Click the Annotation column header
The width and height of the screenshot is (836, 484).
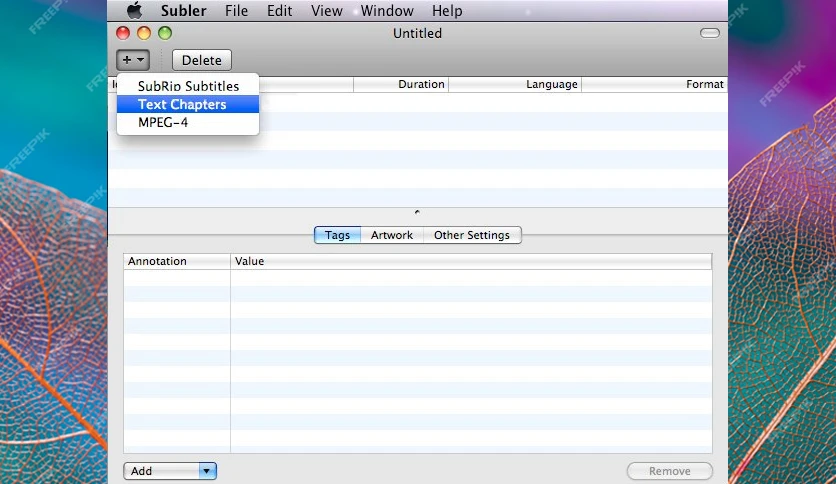(177, 261)
